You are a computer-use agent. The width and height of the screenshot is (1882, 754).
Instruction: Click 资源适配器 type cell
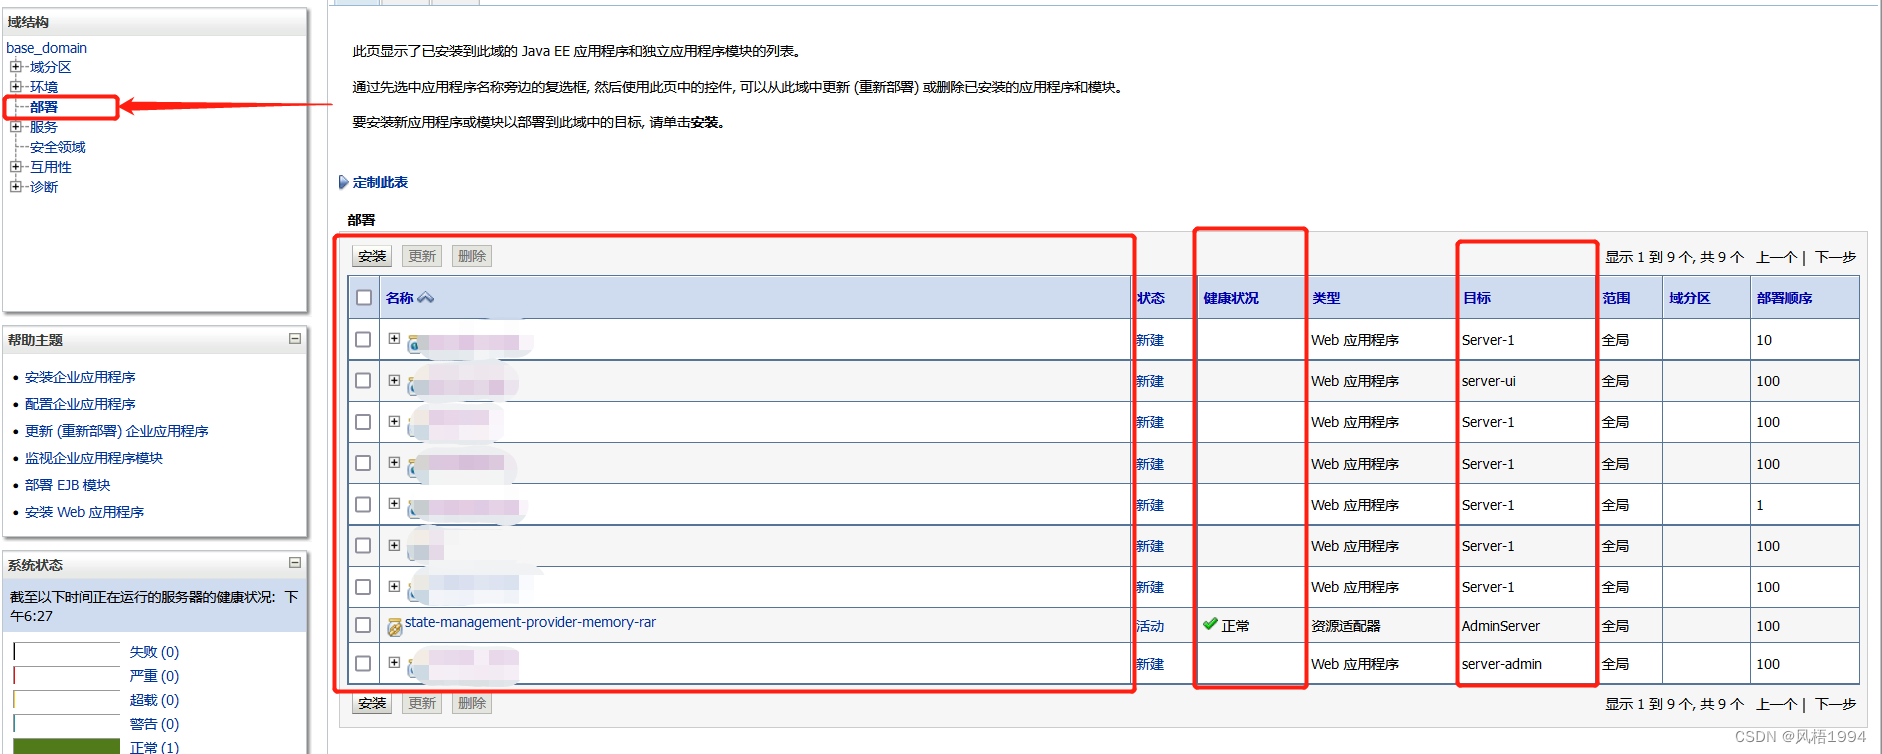pos(1346,626)
